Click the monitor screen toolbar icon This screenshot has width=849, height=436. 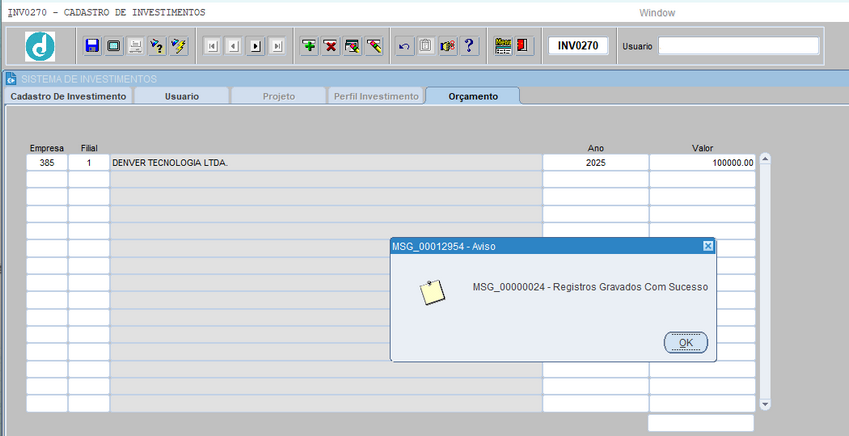[113, 46]
